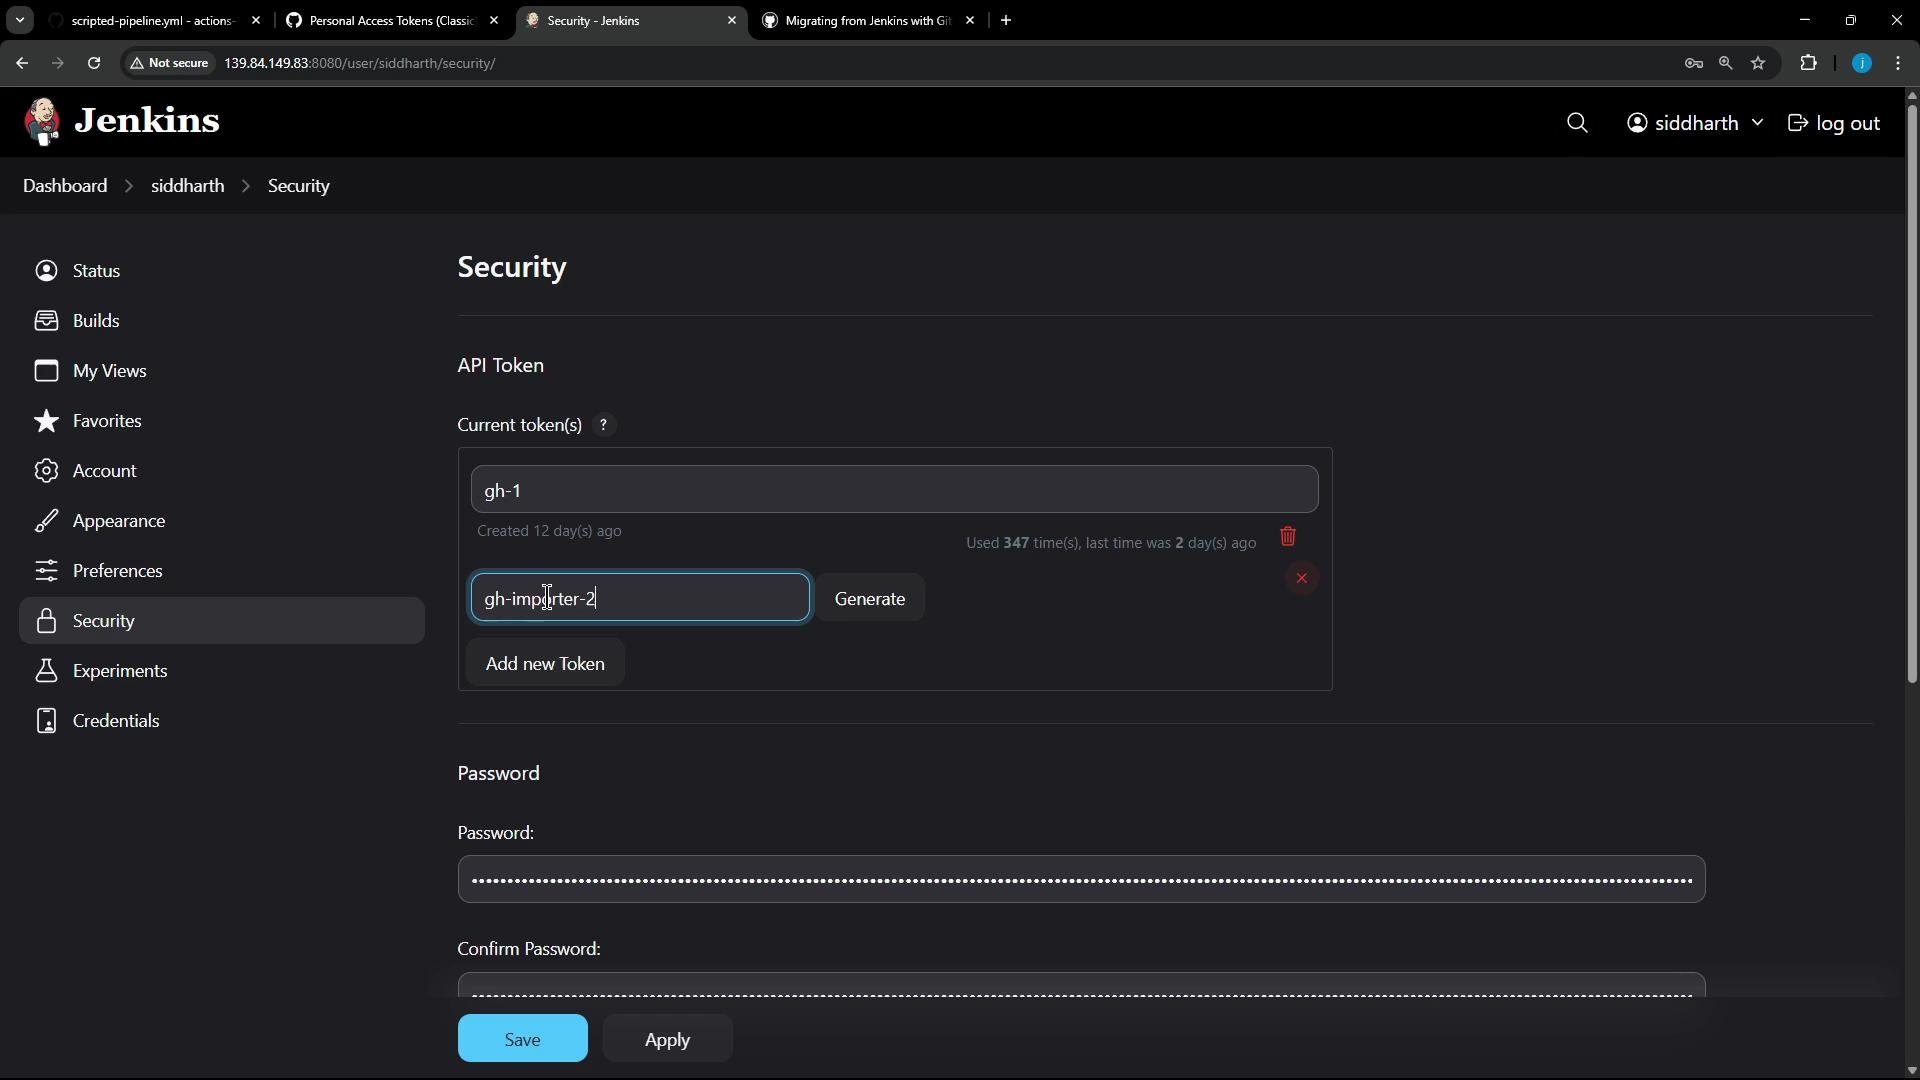This screenshot has width=1920, height=1080.
Task: Click the Security breadcrumb
Action: point(299,186)
